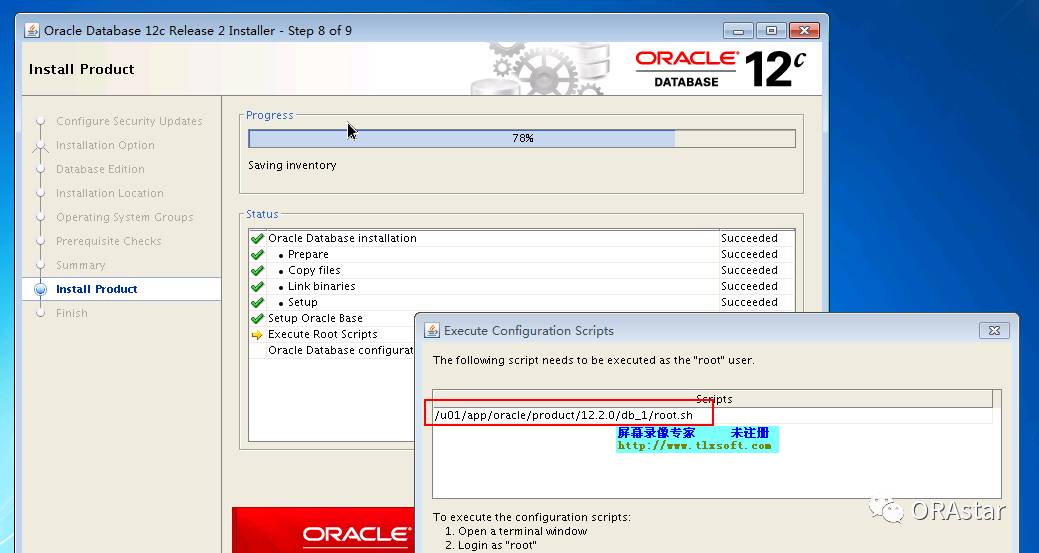Click Succeeded status for Oracle Database installation

pyautogui.click(x=749, y=238)
